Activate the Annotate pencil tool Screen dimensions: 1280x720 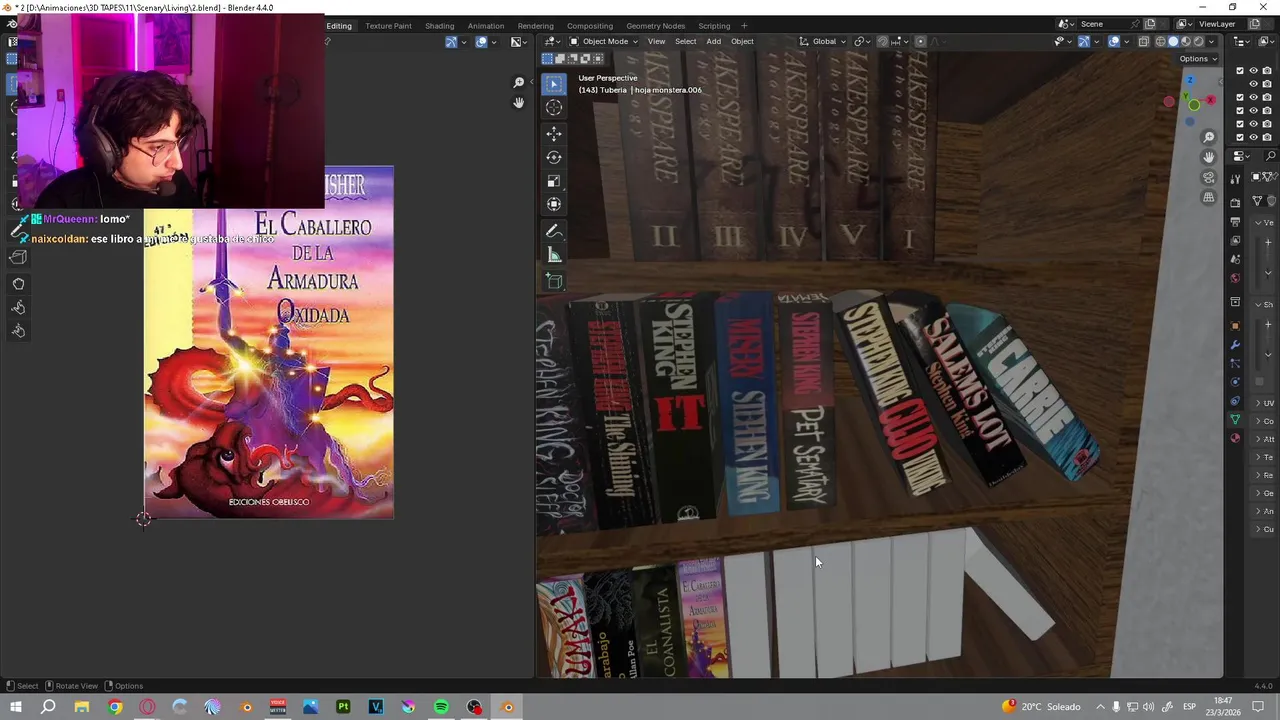pos(554,231)
